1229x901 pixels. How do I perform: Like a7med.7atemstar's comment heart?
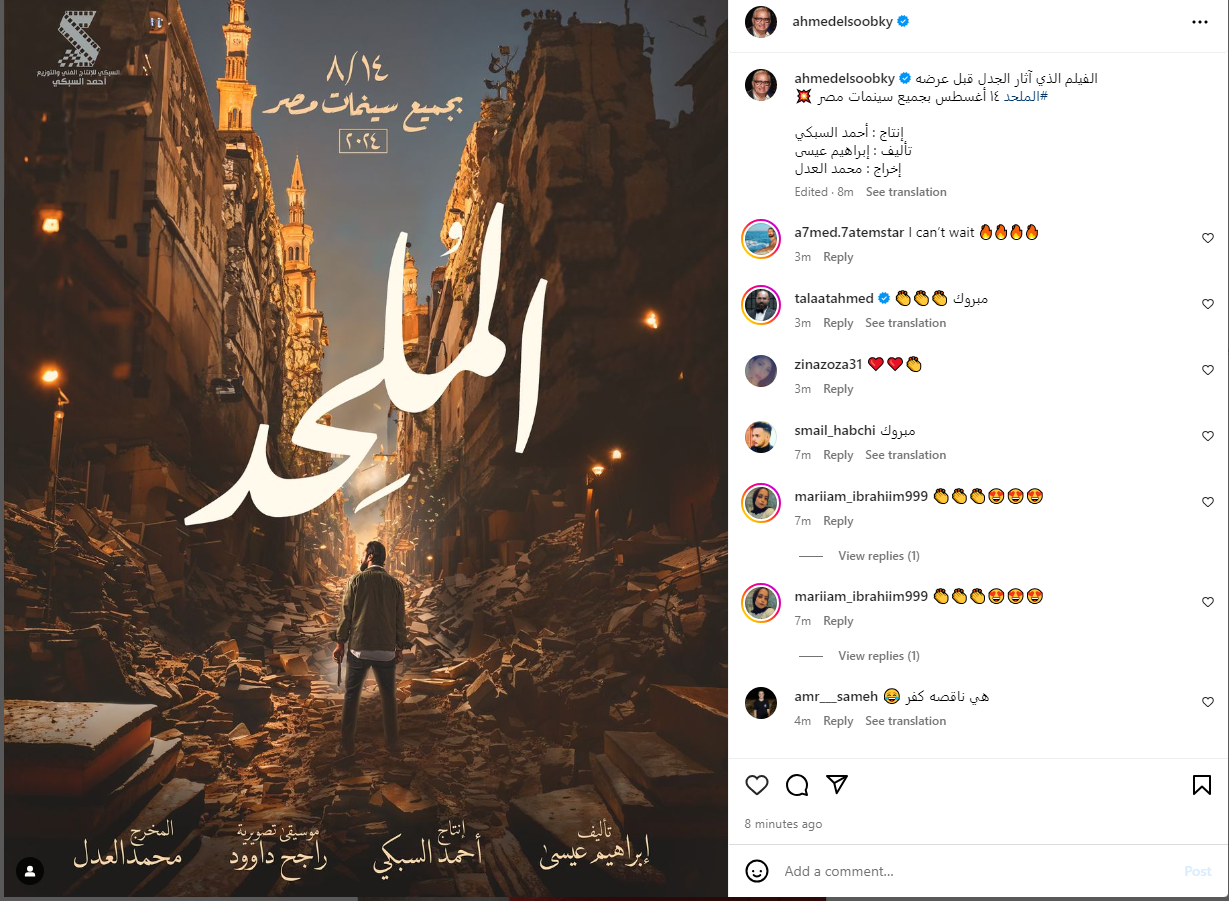pos(1207,238)
